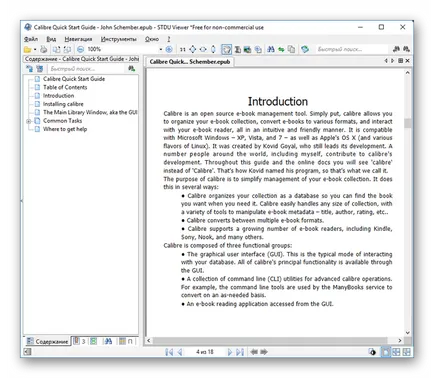Focus the contents panel quick search field

[87, 69]
